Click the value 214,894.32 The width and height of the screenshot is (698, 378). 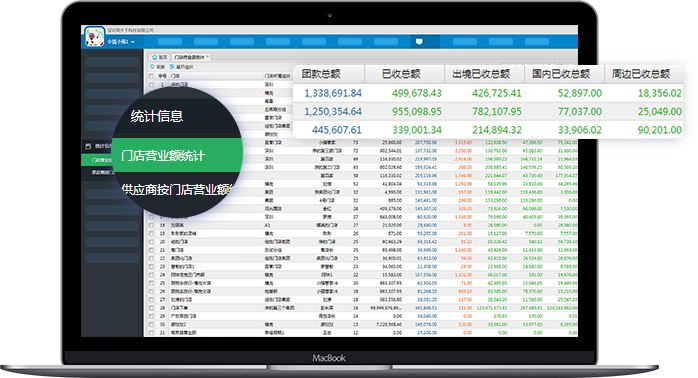pyautogui.click(x=497, y=130)
